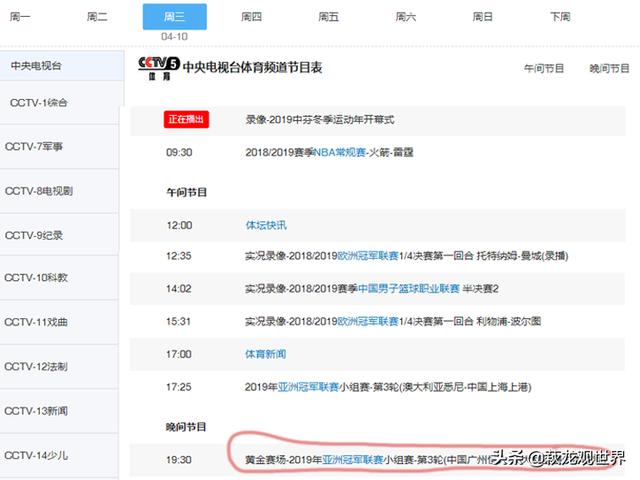Click the 利物浦-波尔图 match text

(x=509, y=322)
